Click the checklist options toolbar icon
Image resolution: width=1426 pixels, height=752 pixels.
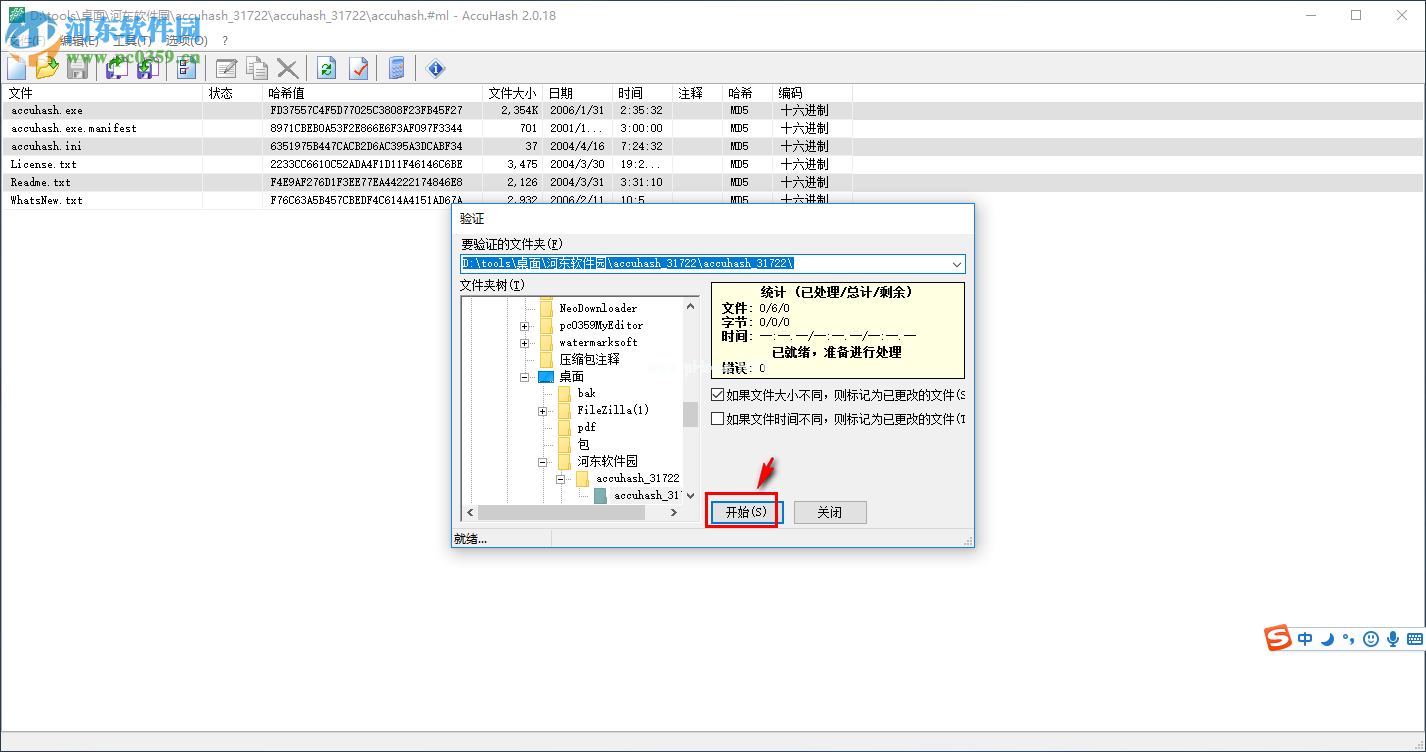[x=187, y=68]
